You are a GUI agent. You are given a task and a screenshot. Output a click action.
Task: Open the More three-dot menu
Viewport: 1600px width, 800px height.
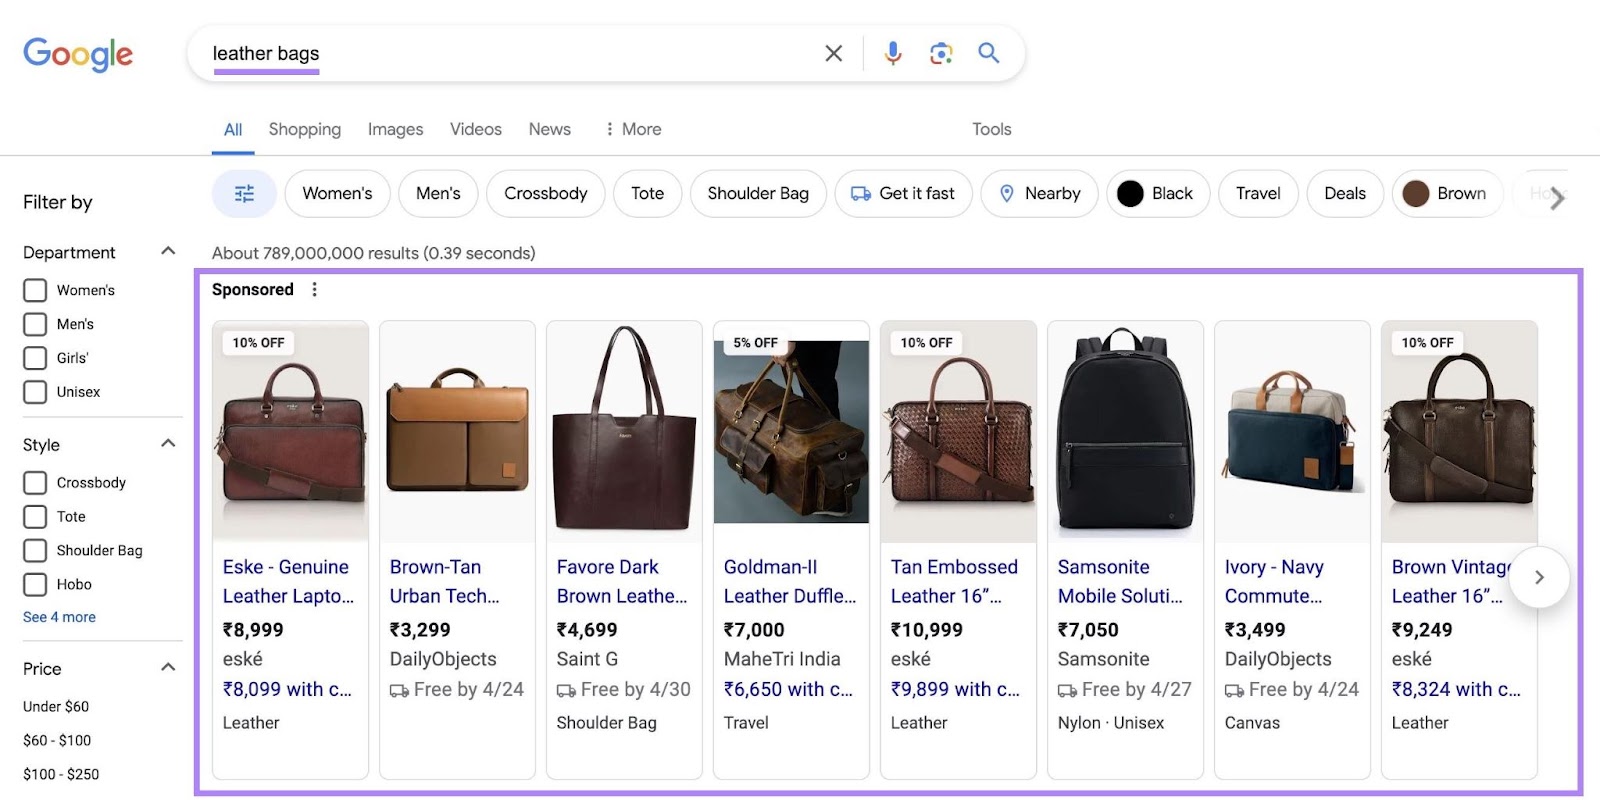click(633, 129)
